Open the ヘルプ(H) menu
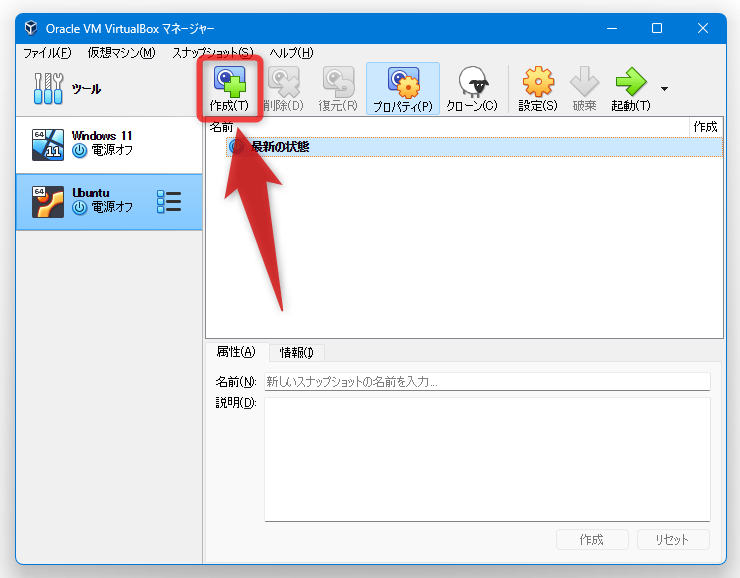 tap(291, 52)
